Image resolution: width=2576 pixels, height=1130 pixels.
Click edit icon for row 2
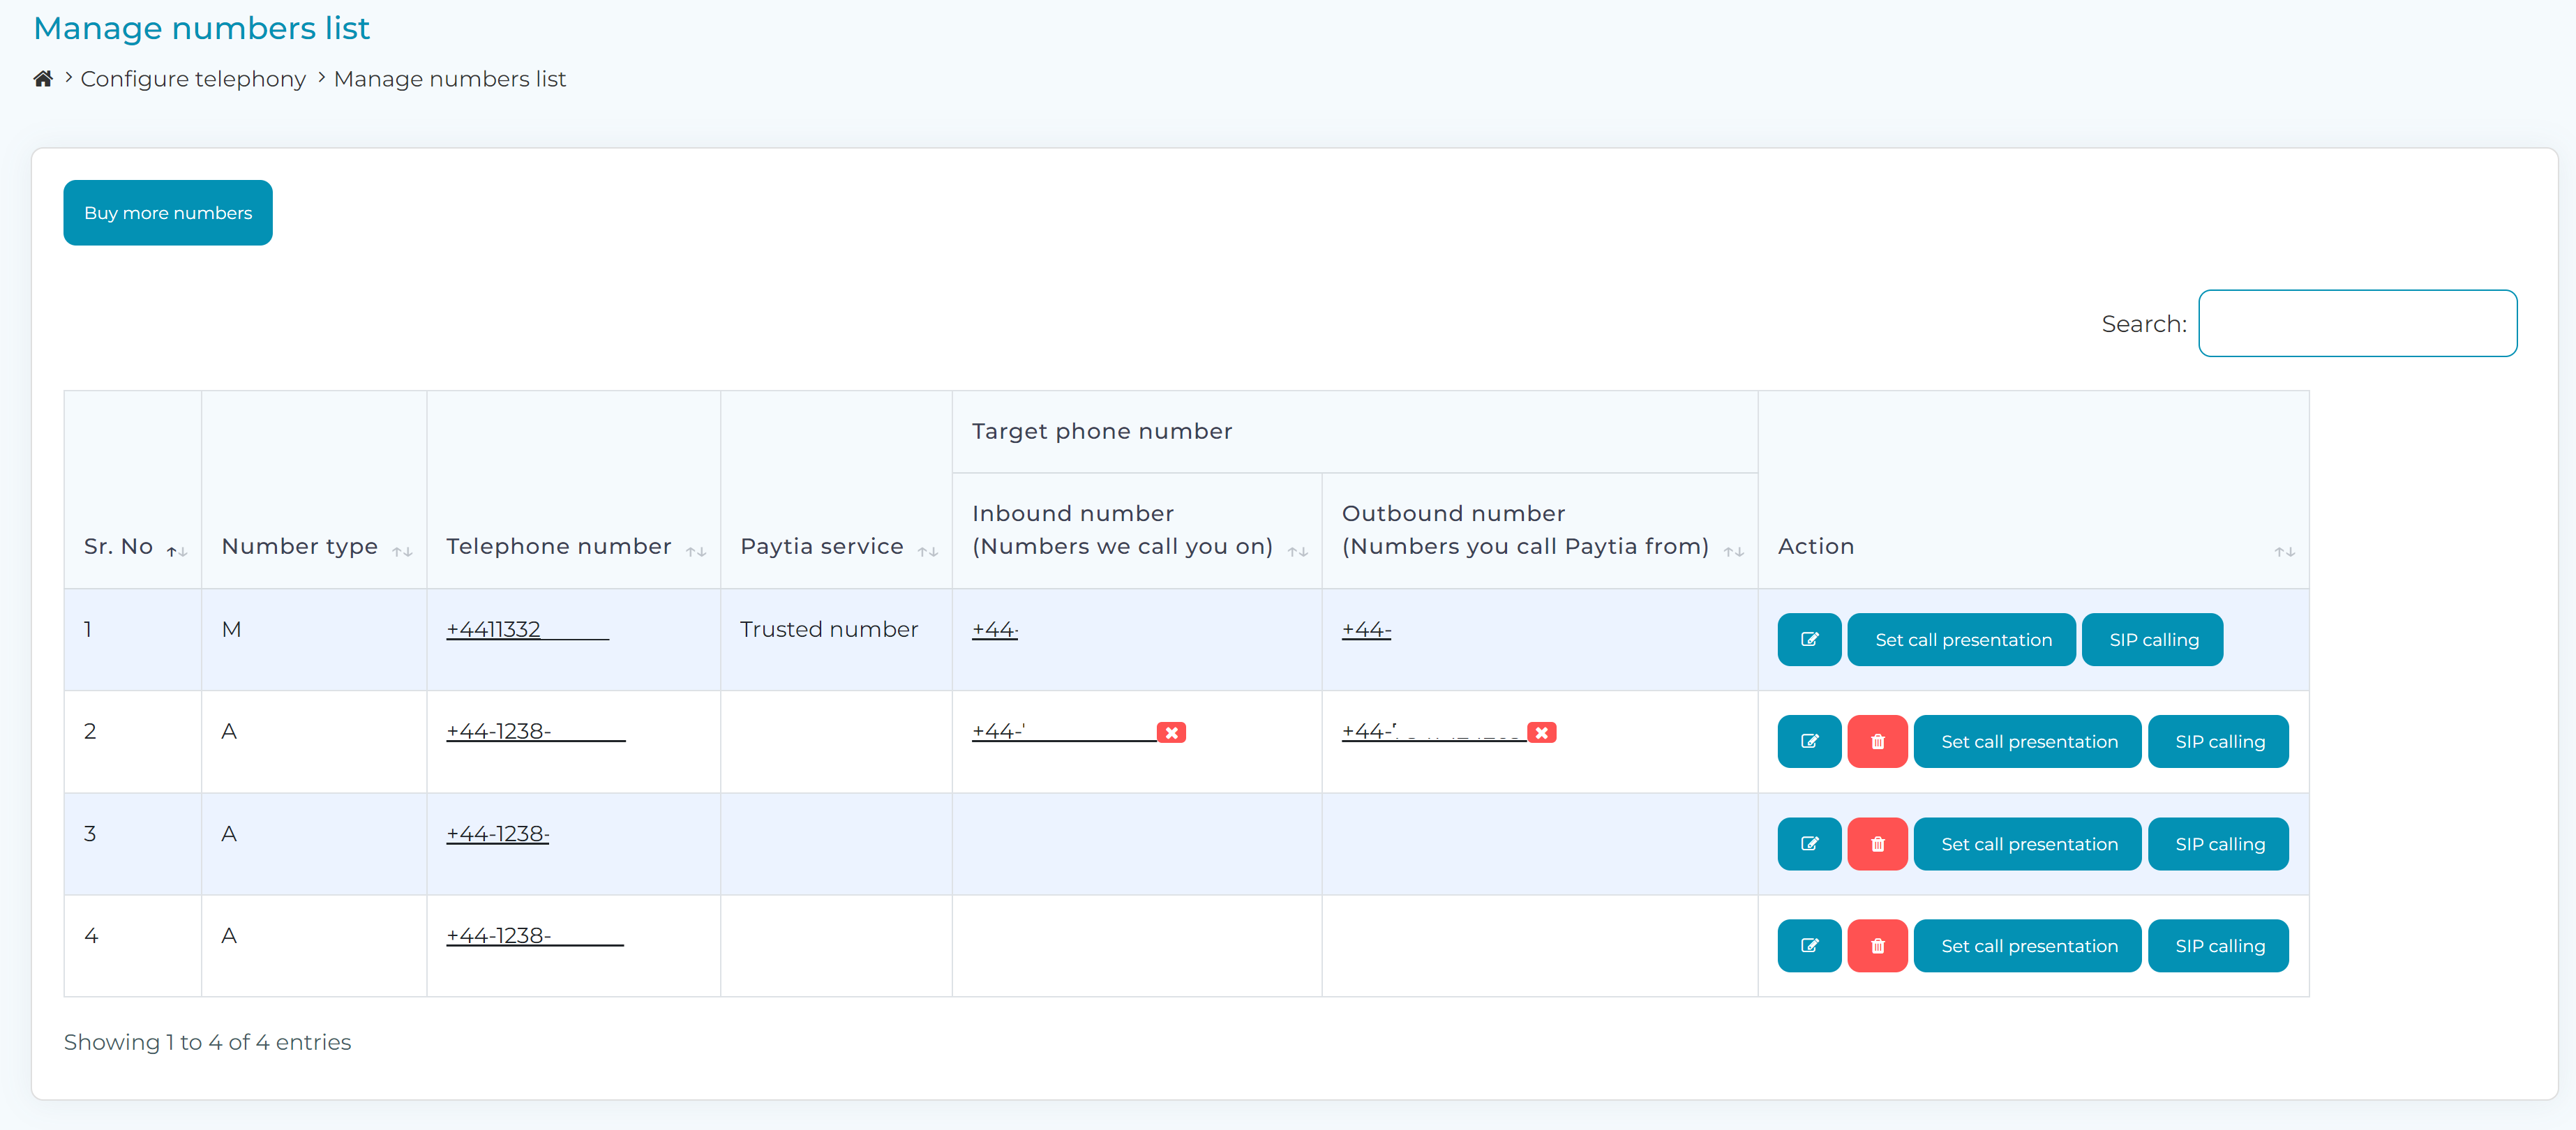[x=1809, y=742]
